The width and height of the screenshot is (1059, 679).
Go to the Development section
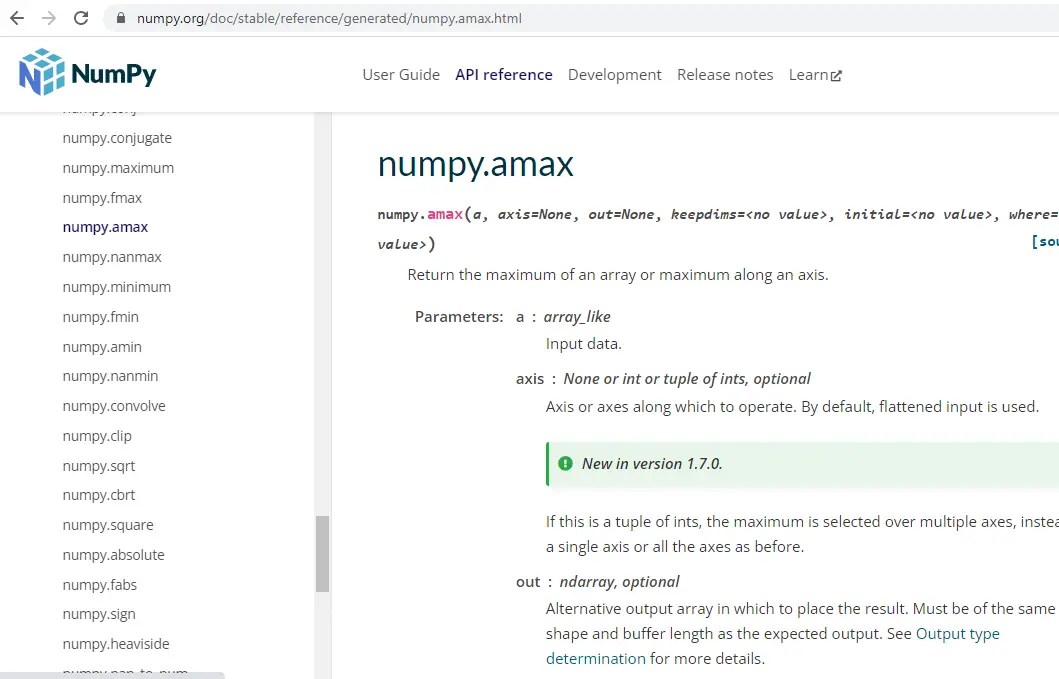coord(615,75)
